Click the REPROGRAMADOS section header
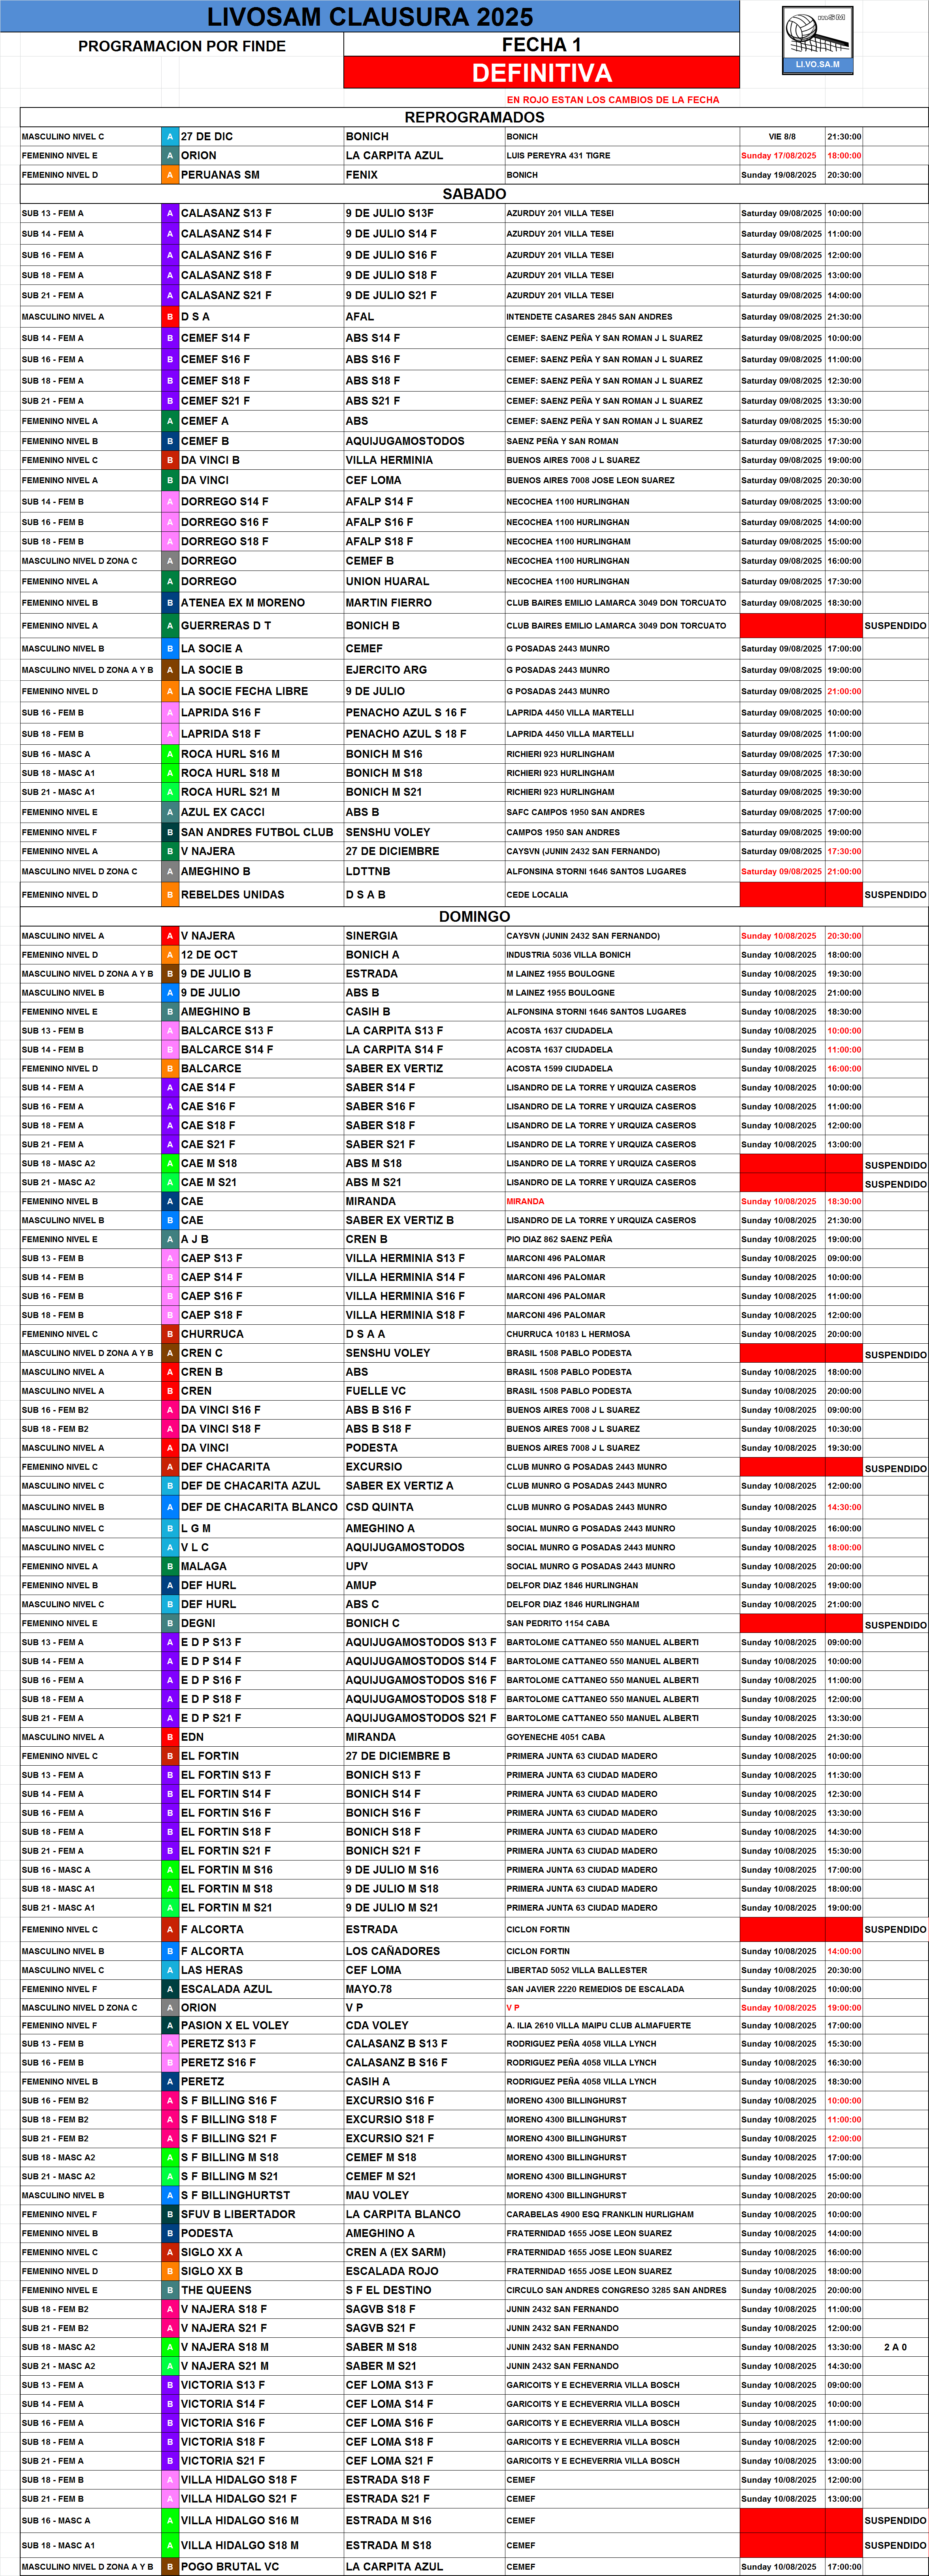The width and height of the screenshot is (929, 2576). click(474, 117)
